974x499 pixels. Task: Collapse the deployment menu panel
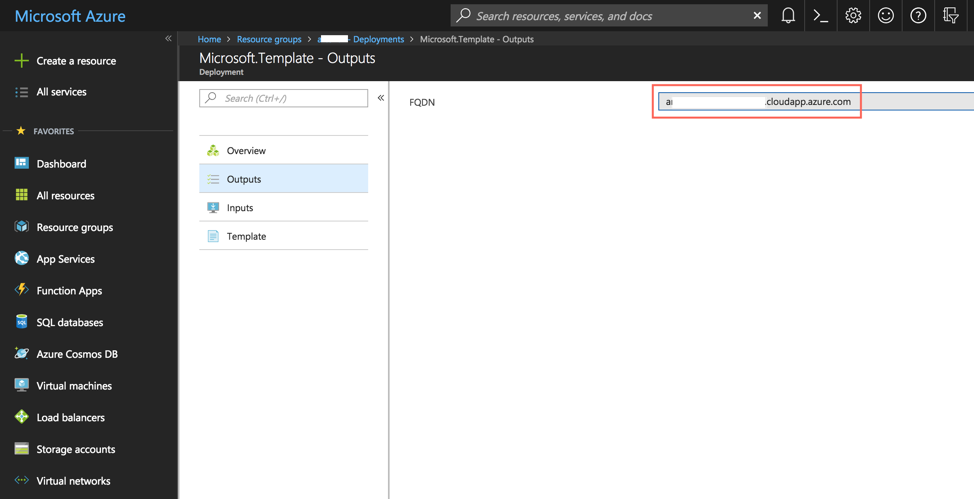click(381, 98)
